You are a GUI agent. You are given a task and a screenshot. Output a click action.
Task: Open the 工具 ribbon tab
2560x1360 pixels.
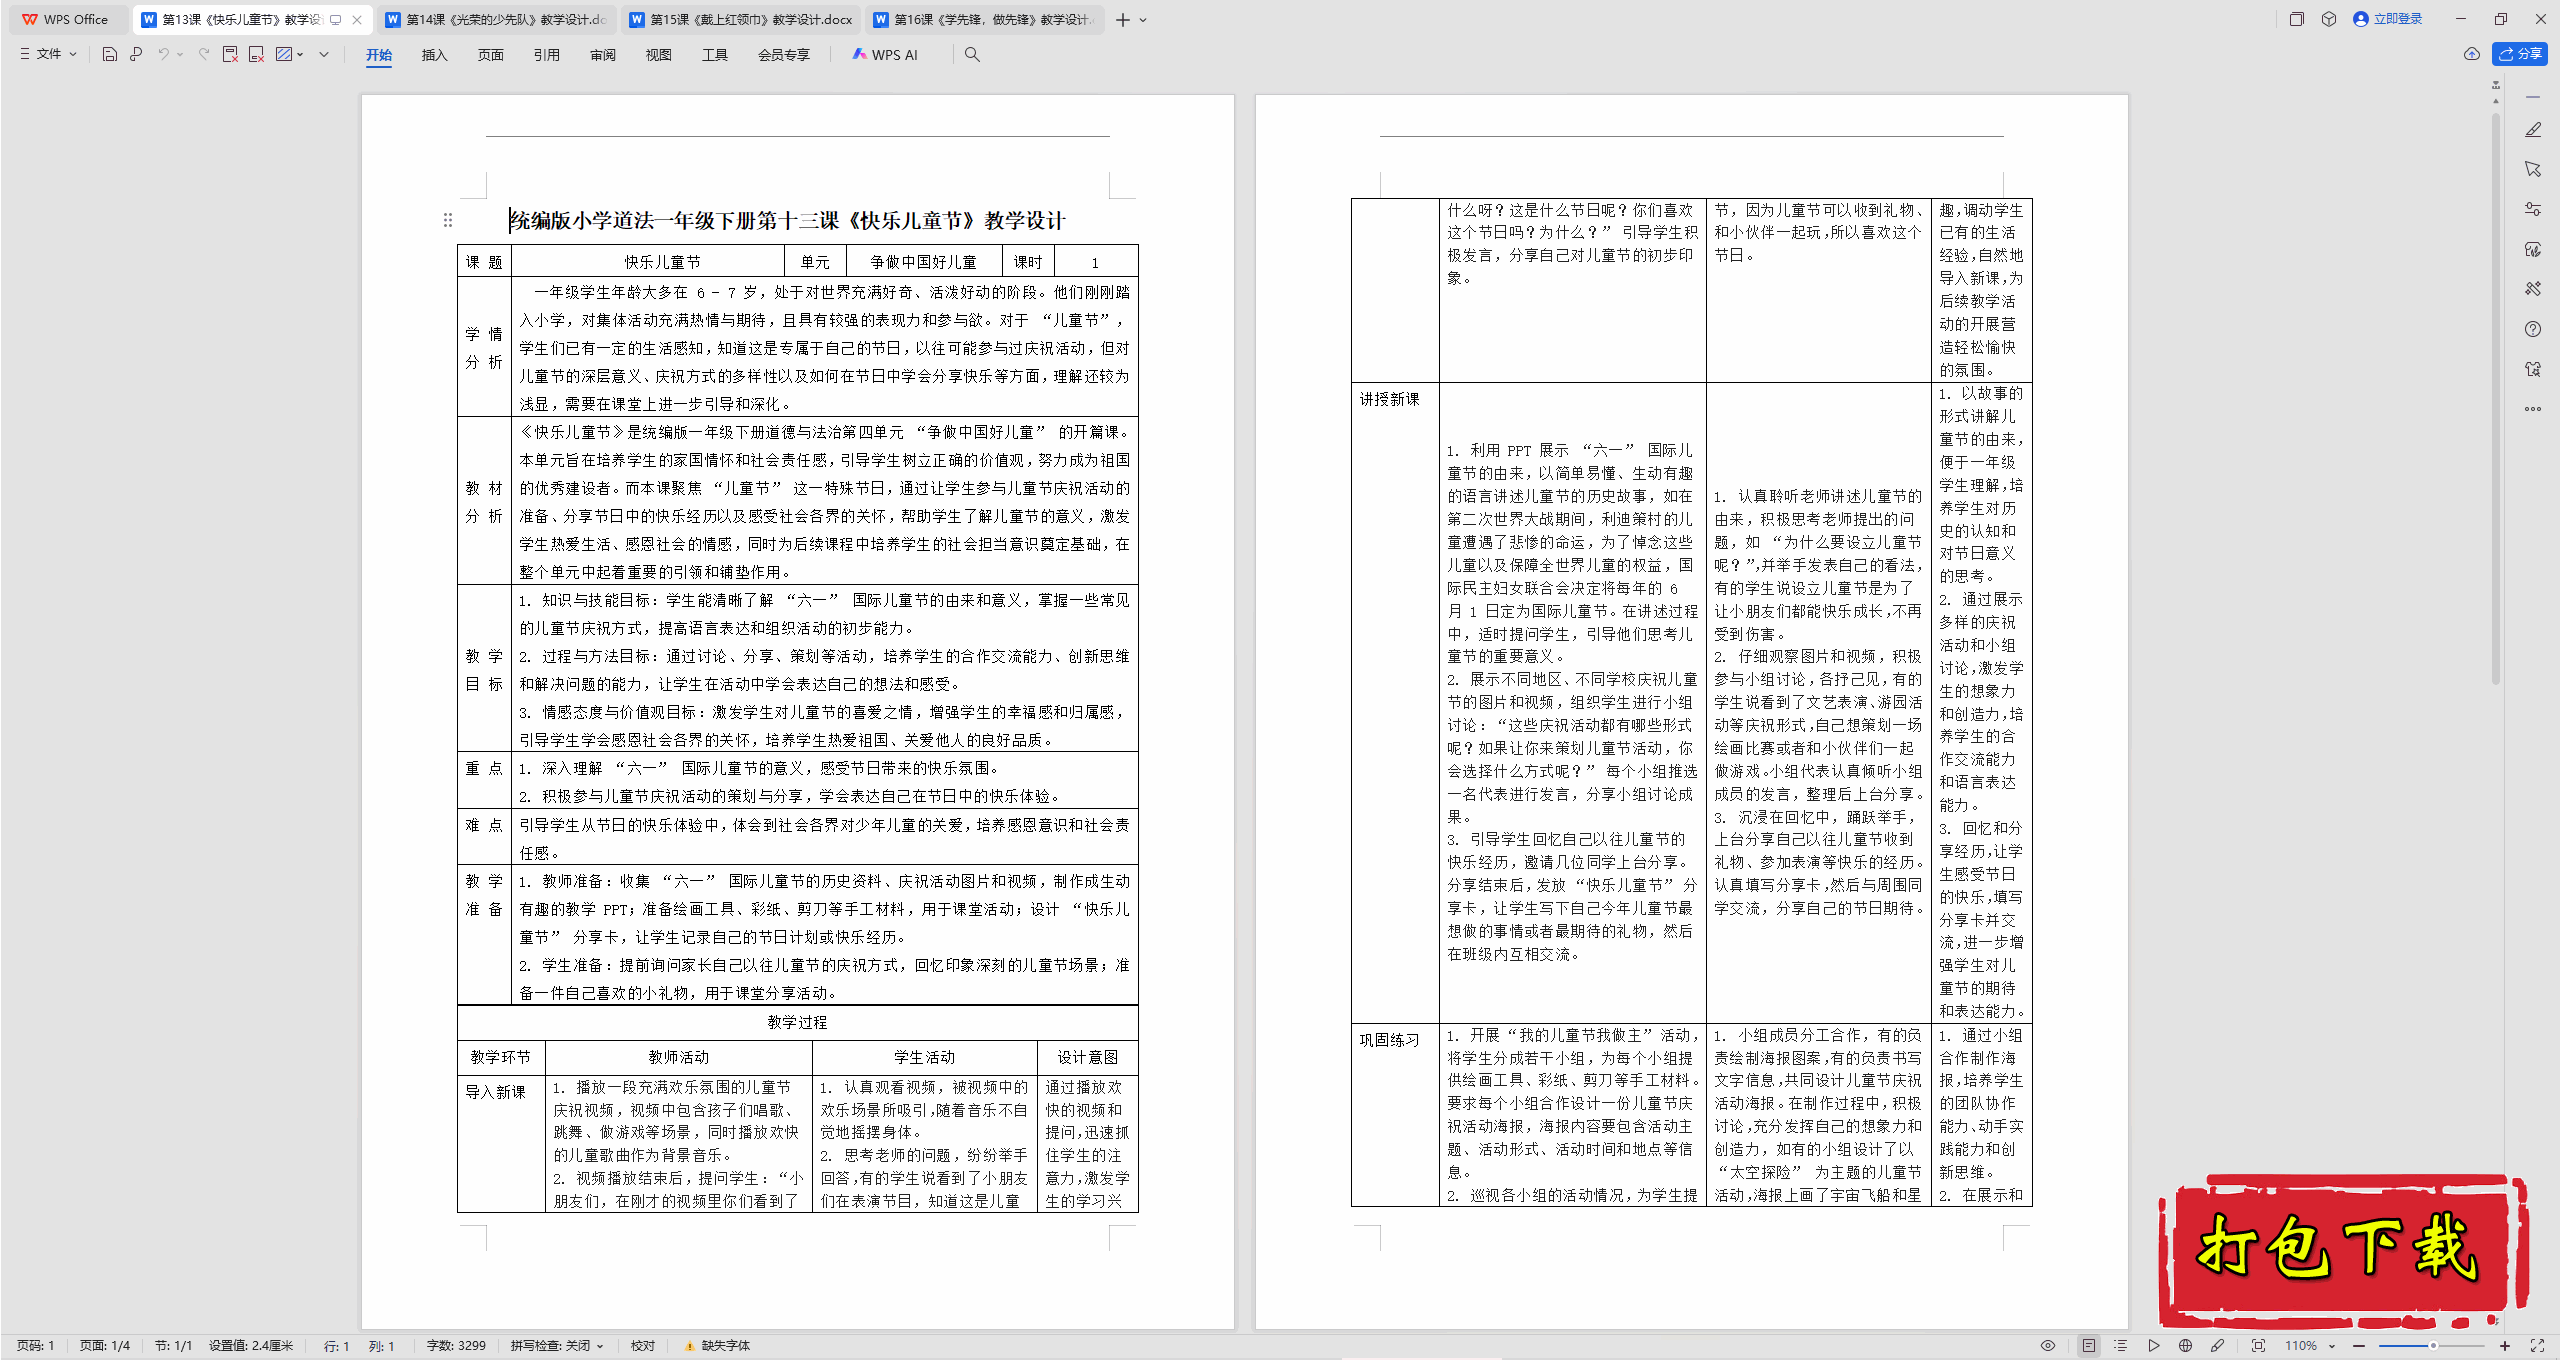point(715,55)
